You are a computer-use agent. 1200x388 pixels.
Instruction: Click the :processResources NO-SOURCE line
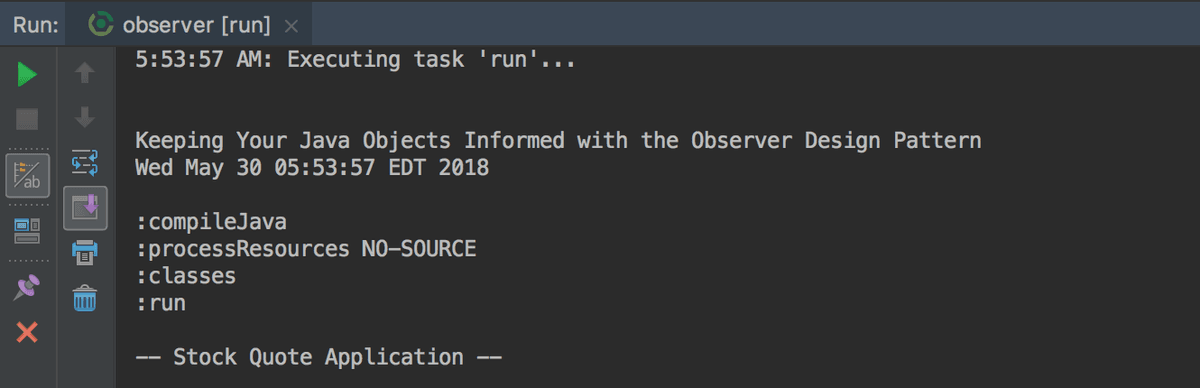(305, 248)
